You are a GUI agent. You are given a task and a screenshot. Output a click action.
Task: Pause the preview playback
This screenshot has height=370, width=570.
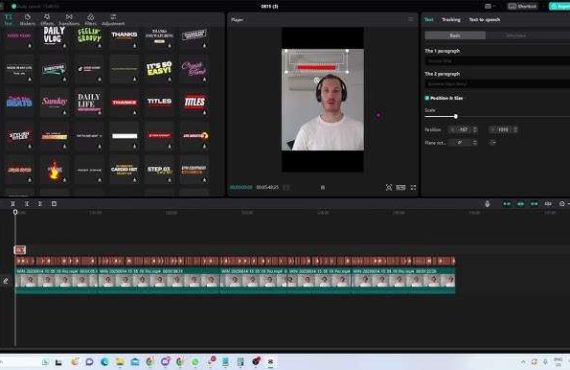(x=322, y=188)
